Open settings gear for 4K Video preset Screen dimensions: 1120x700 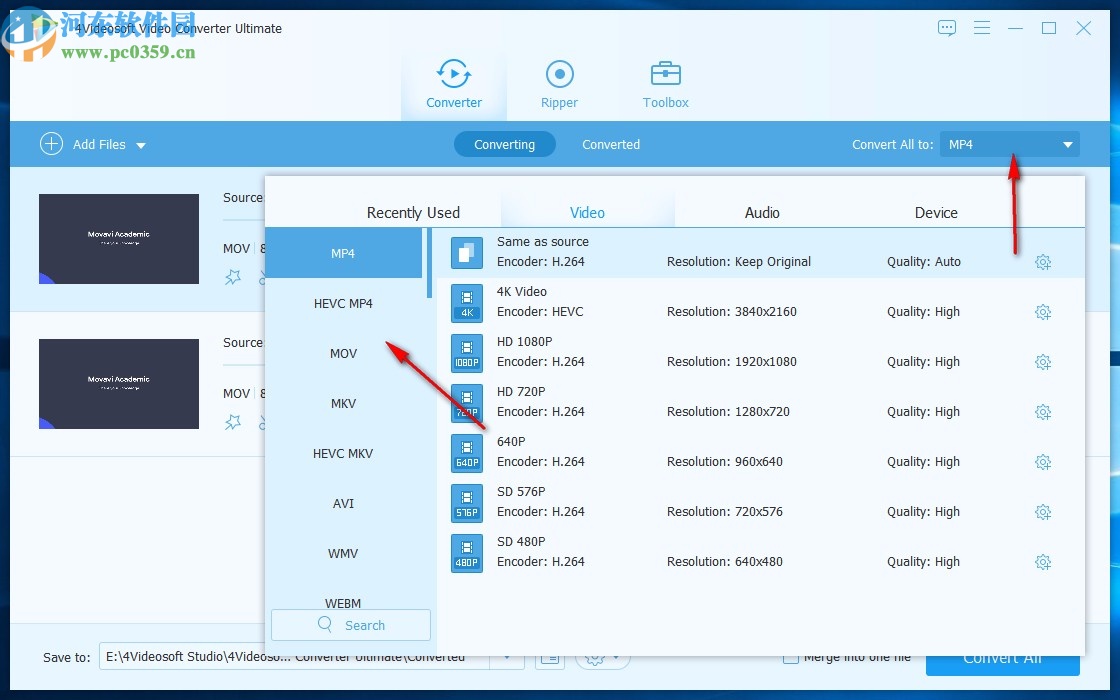pyautogui.click(x=1043, y=312)
